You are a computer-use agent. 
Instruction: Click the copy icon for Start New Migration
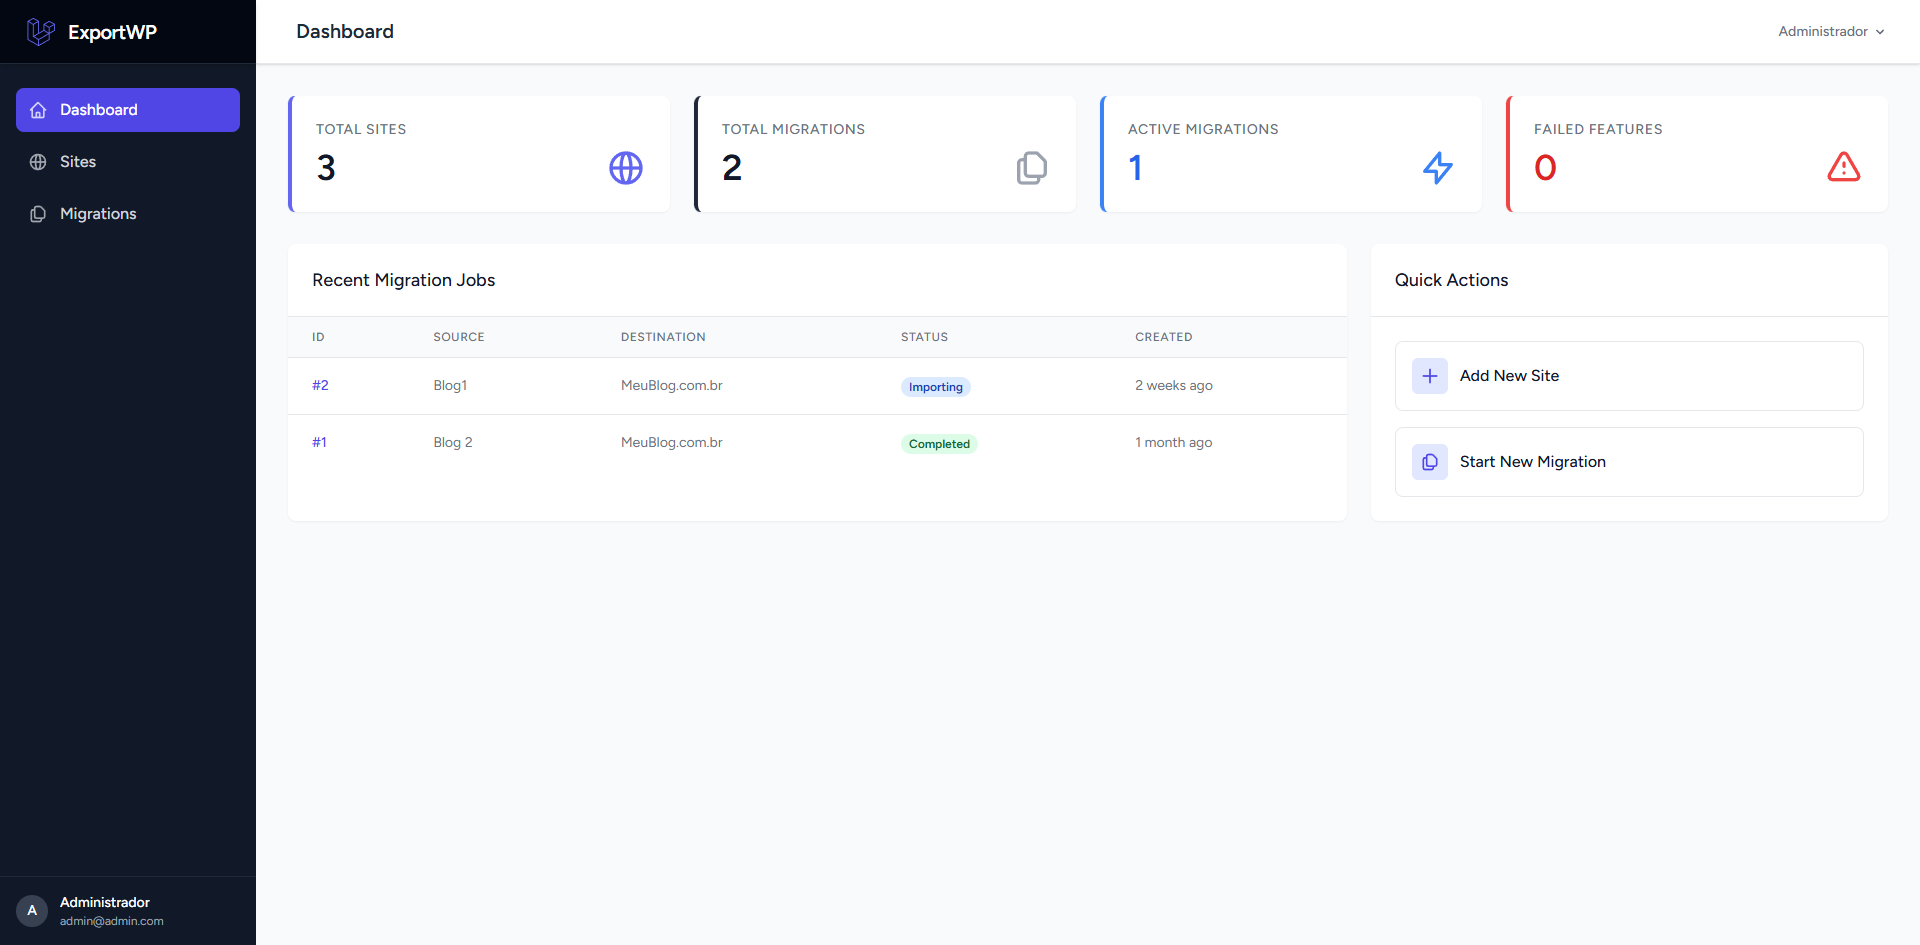click(1430, 462)
